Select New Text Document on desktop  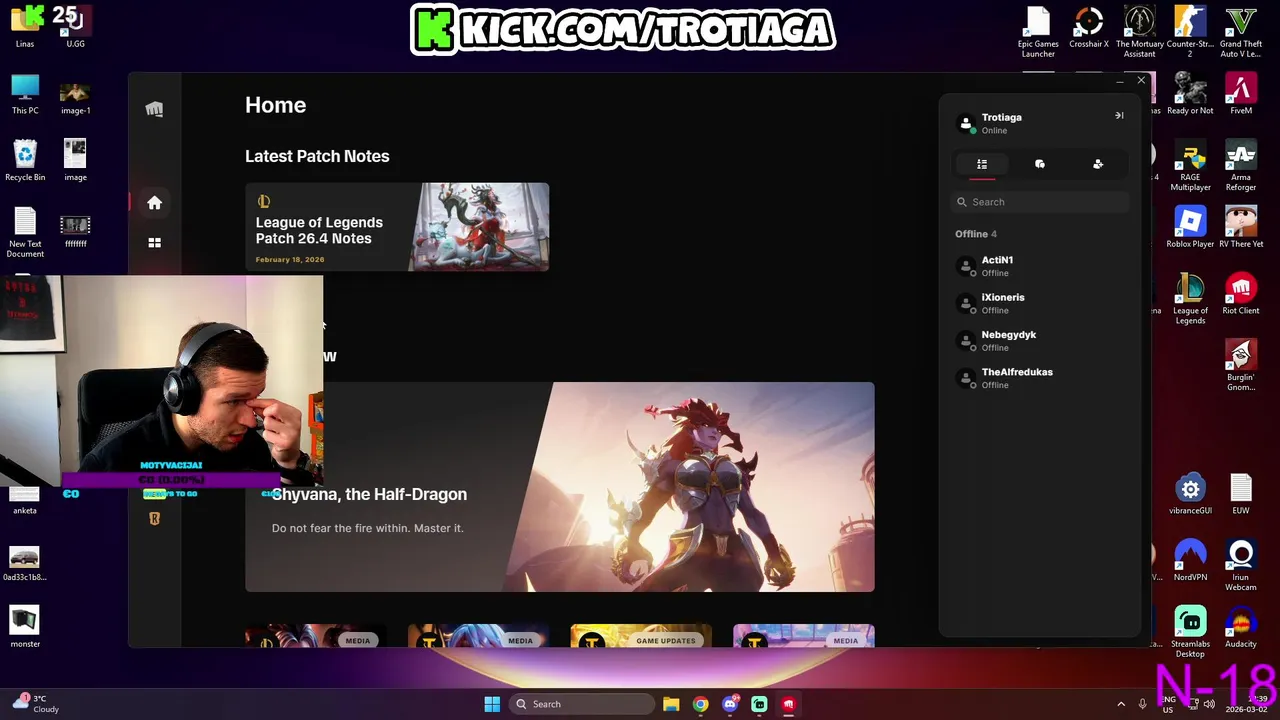point(25,233)
